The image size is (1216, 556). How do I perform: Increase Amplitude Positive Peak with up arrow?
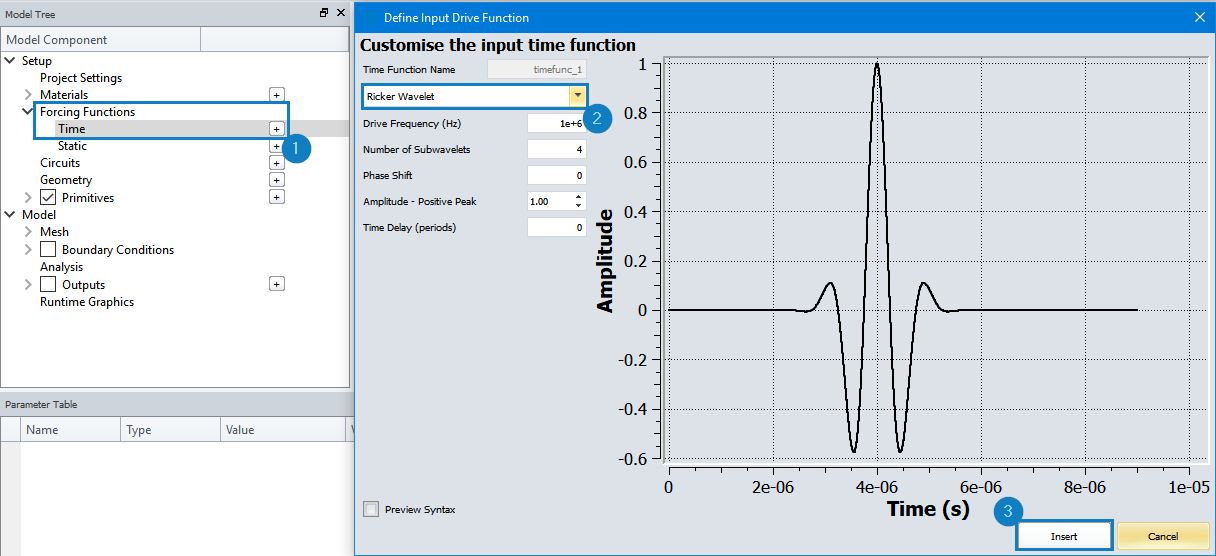click(578, 197)
